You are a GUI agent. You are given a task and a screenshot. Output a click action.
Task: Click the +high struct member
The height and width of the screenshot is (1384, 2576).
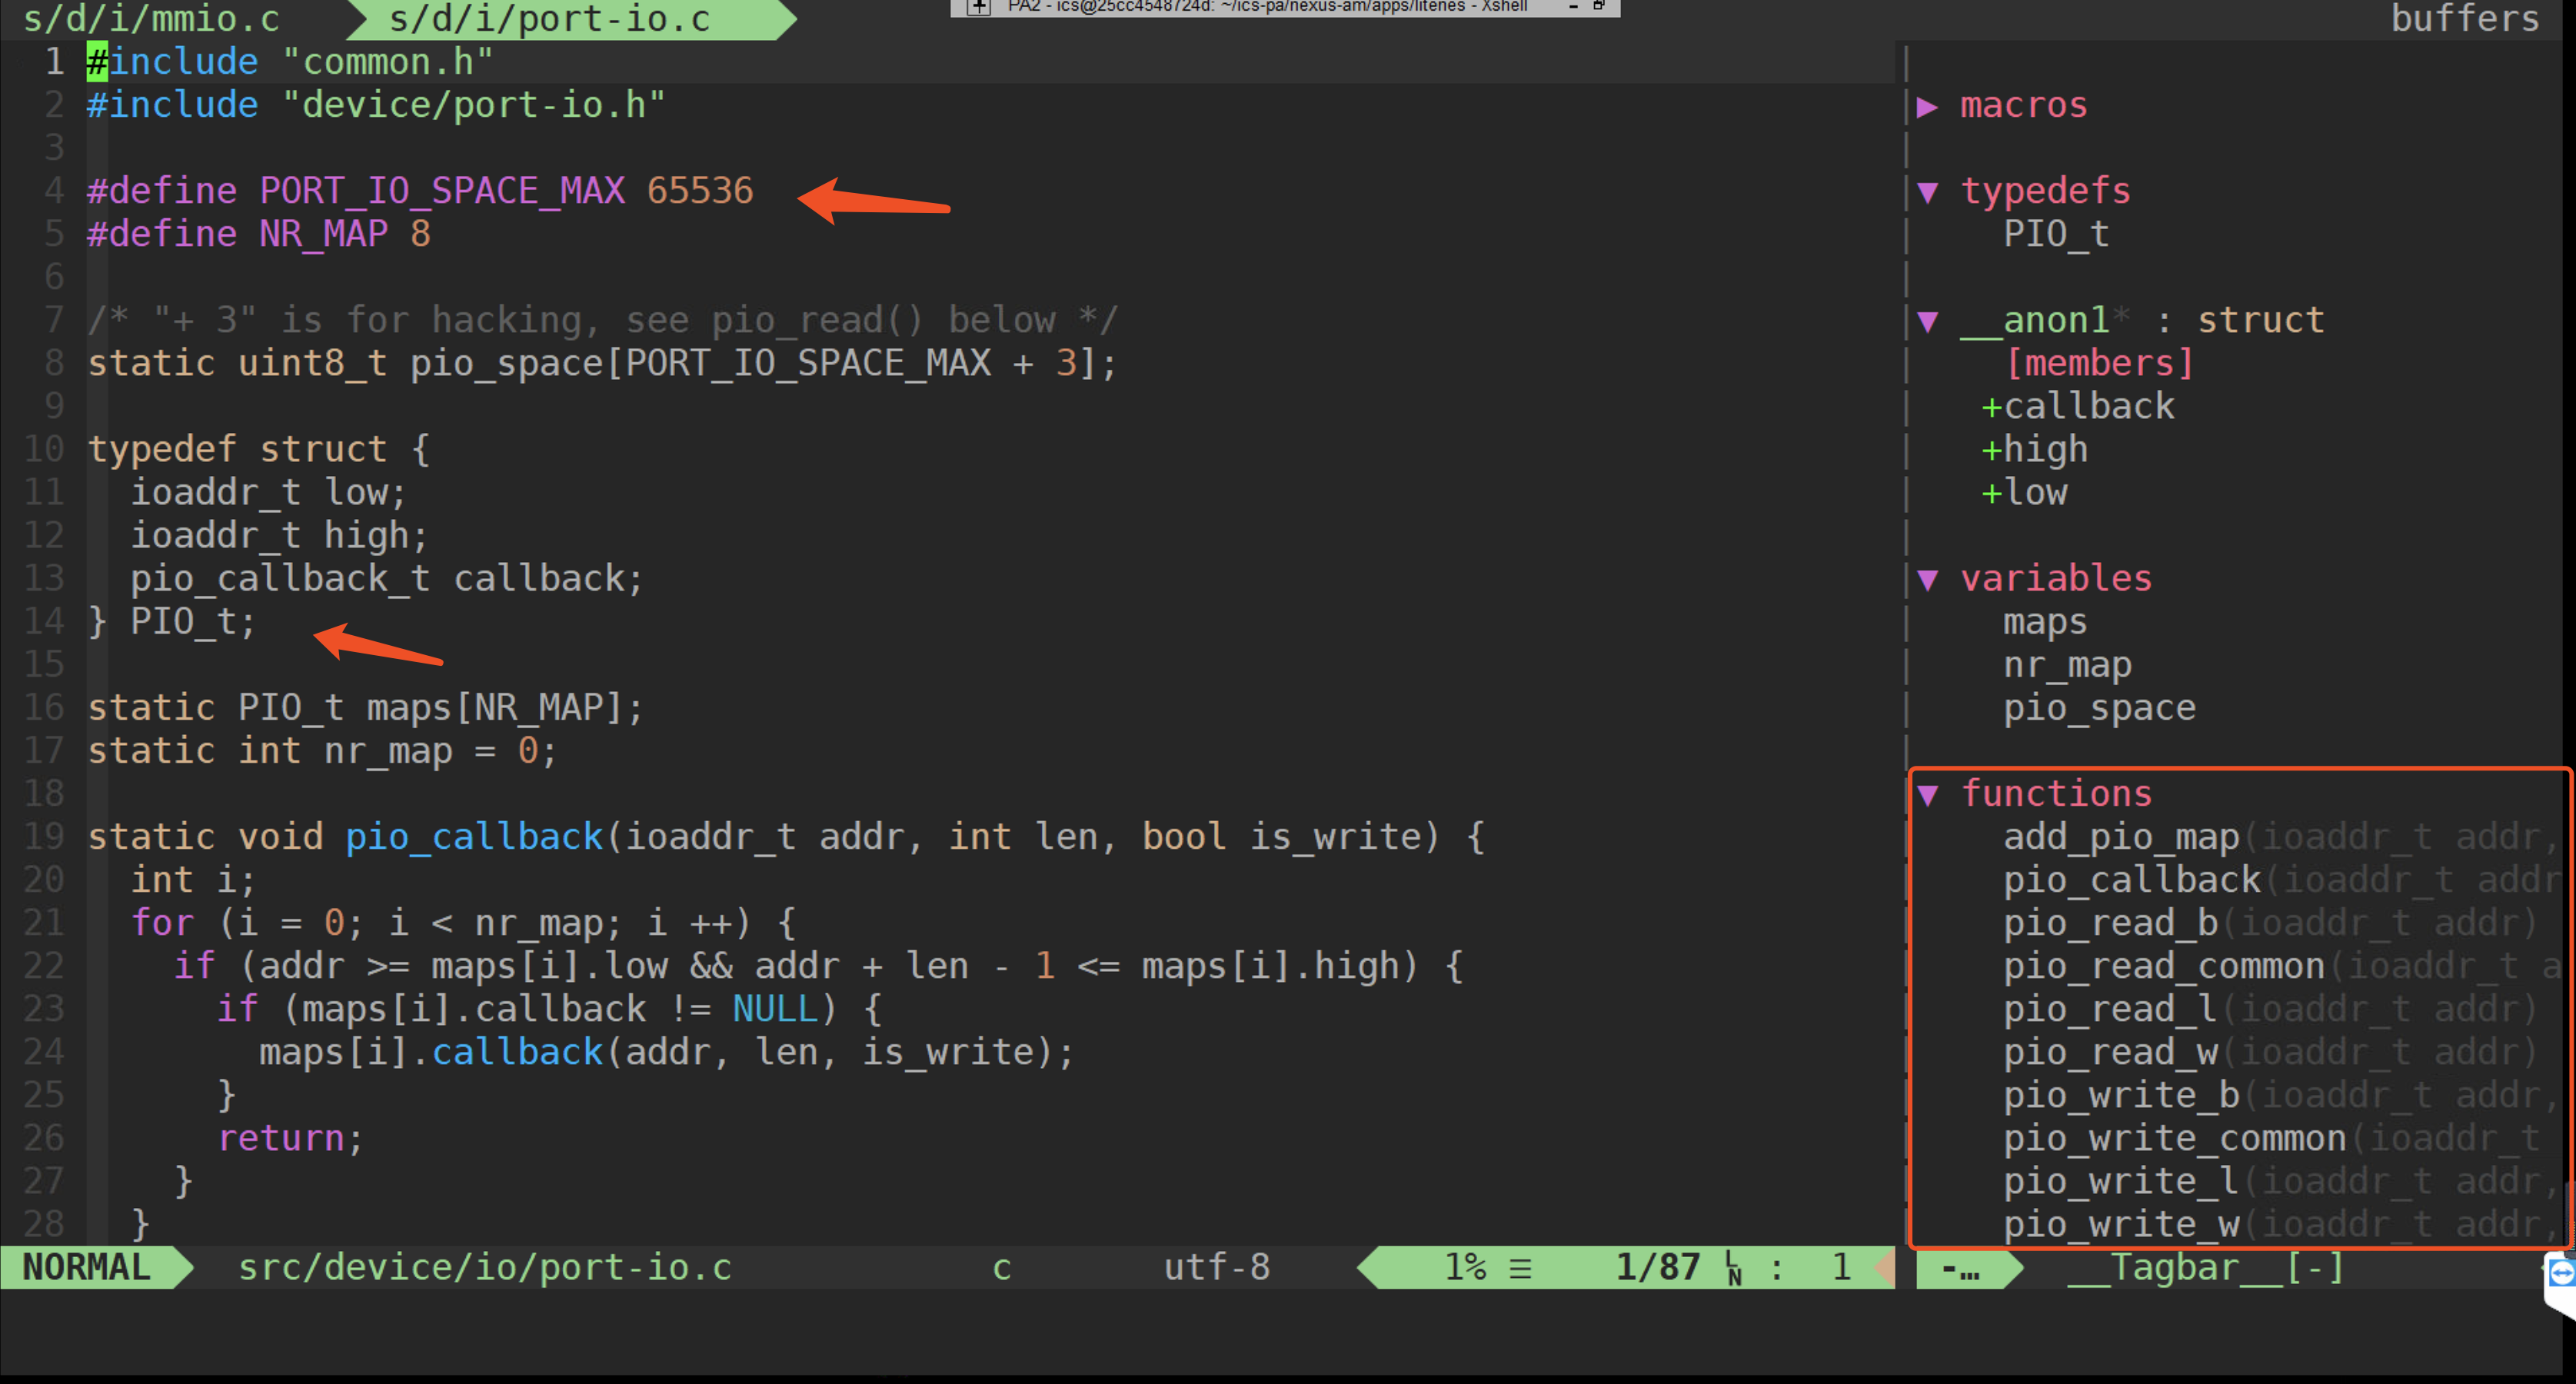(x=2035, y=450)
